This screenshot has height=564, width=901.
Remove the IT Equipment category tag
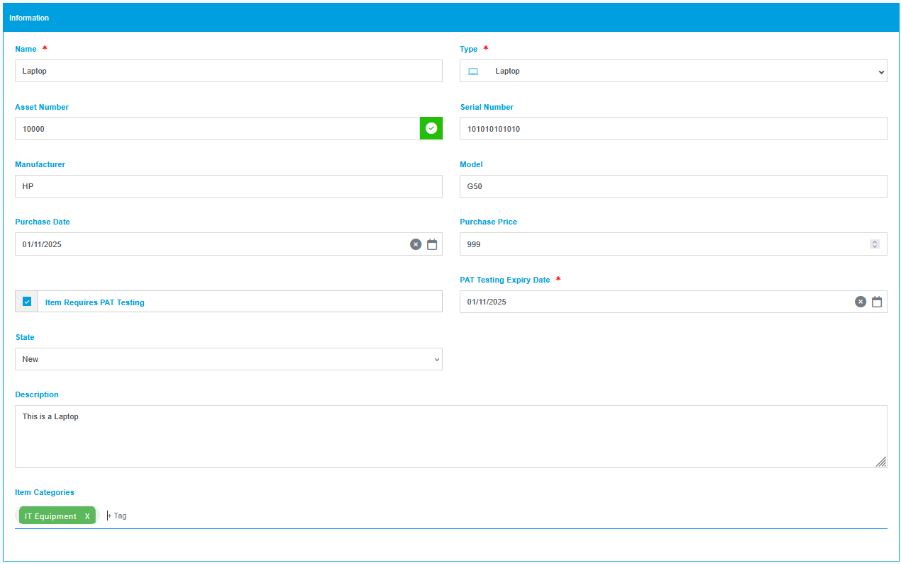pos(87,516)
